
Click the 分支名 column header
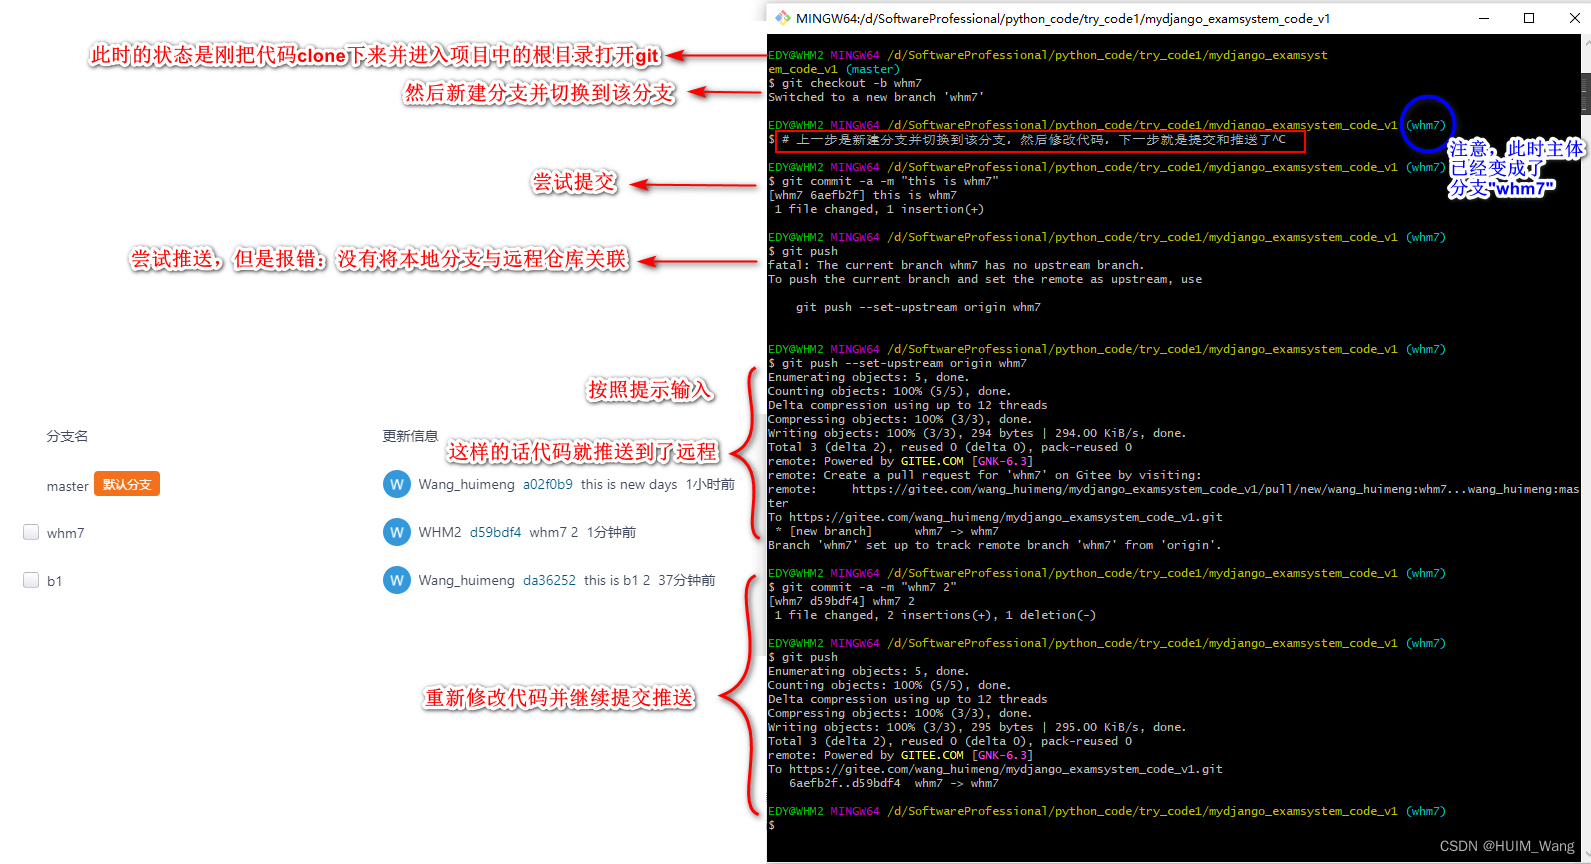67,436
